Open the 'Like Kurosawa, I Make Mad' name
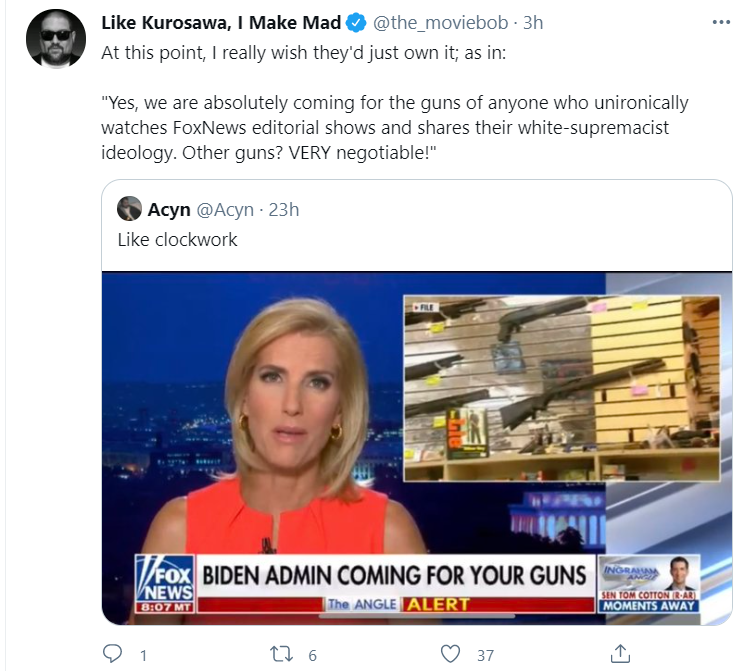 [x=221, y=23]
